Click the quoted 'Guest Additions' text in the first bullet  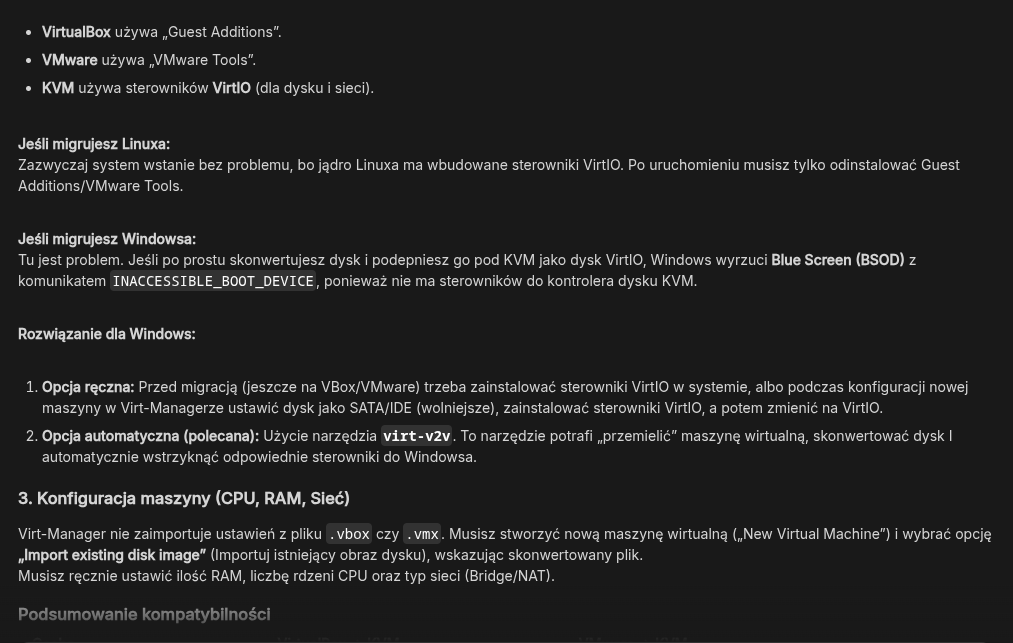pyautogui.click(x=221, y=32)
